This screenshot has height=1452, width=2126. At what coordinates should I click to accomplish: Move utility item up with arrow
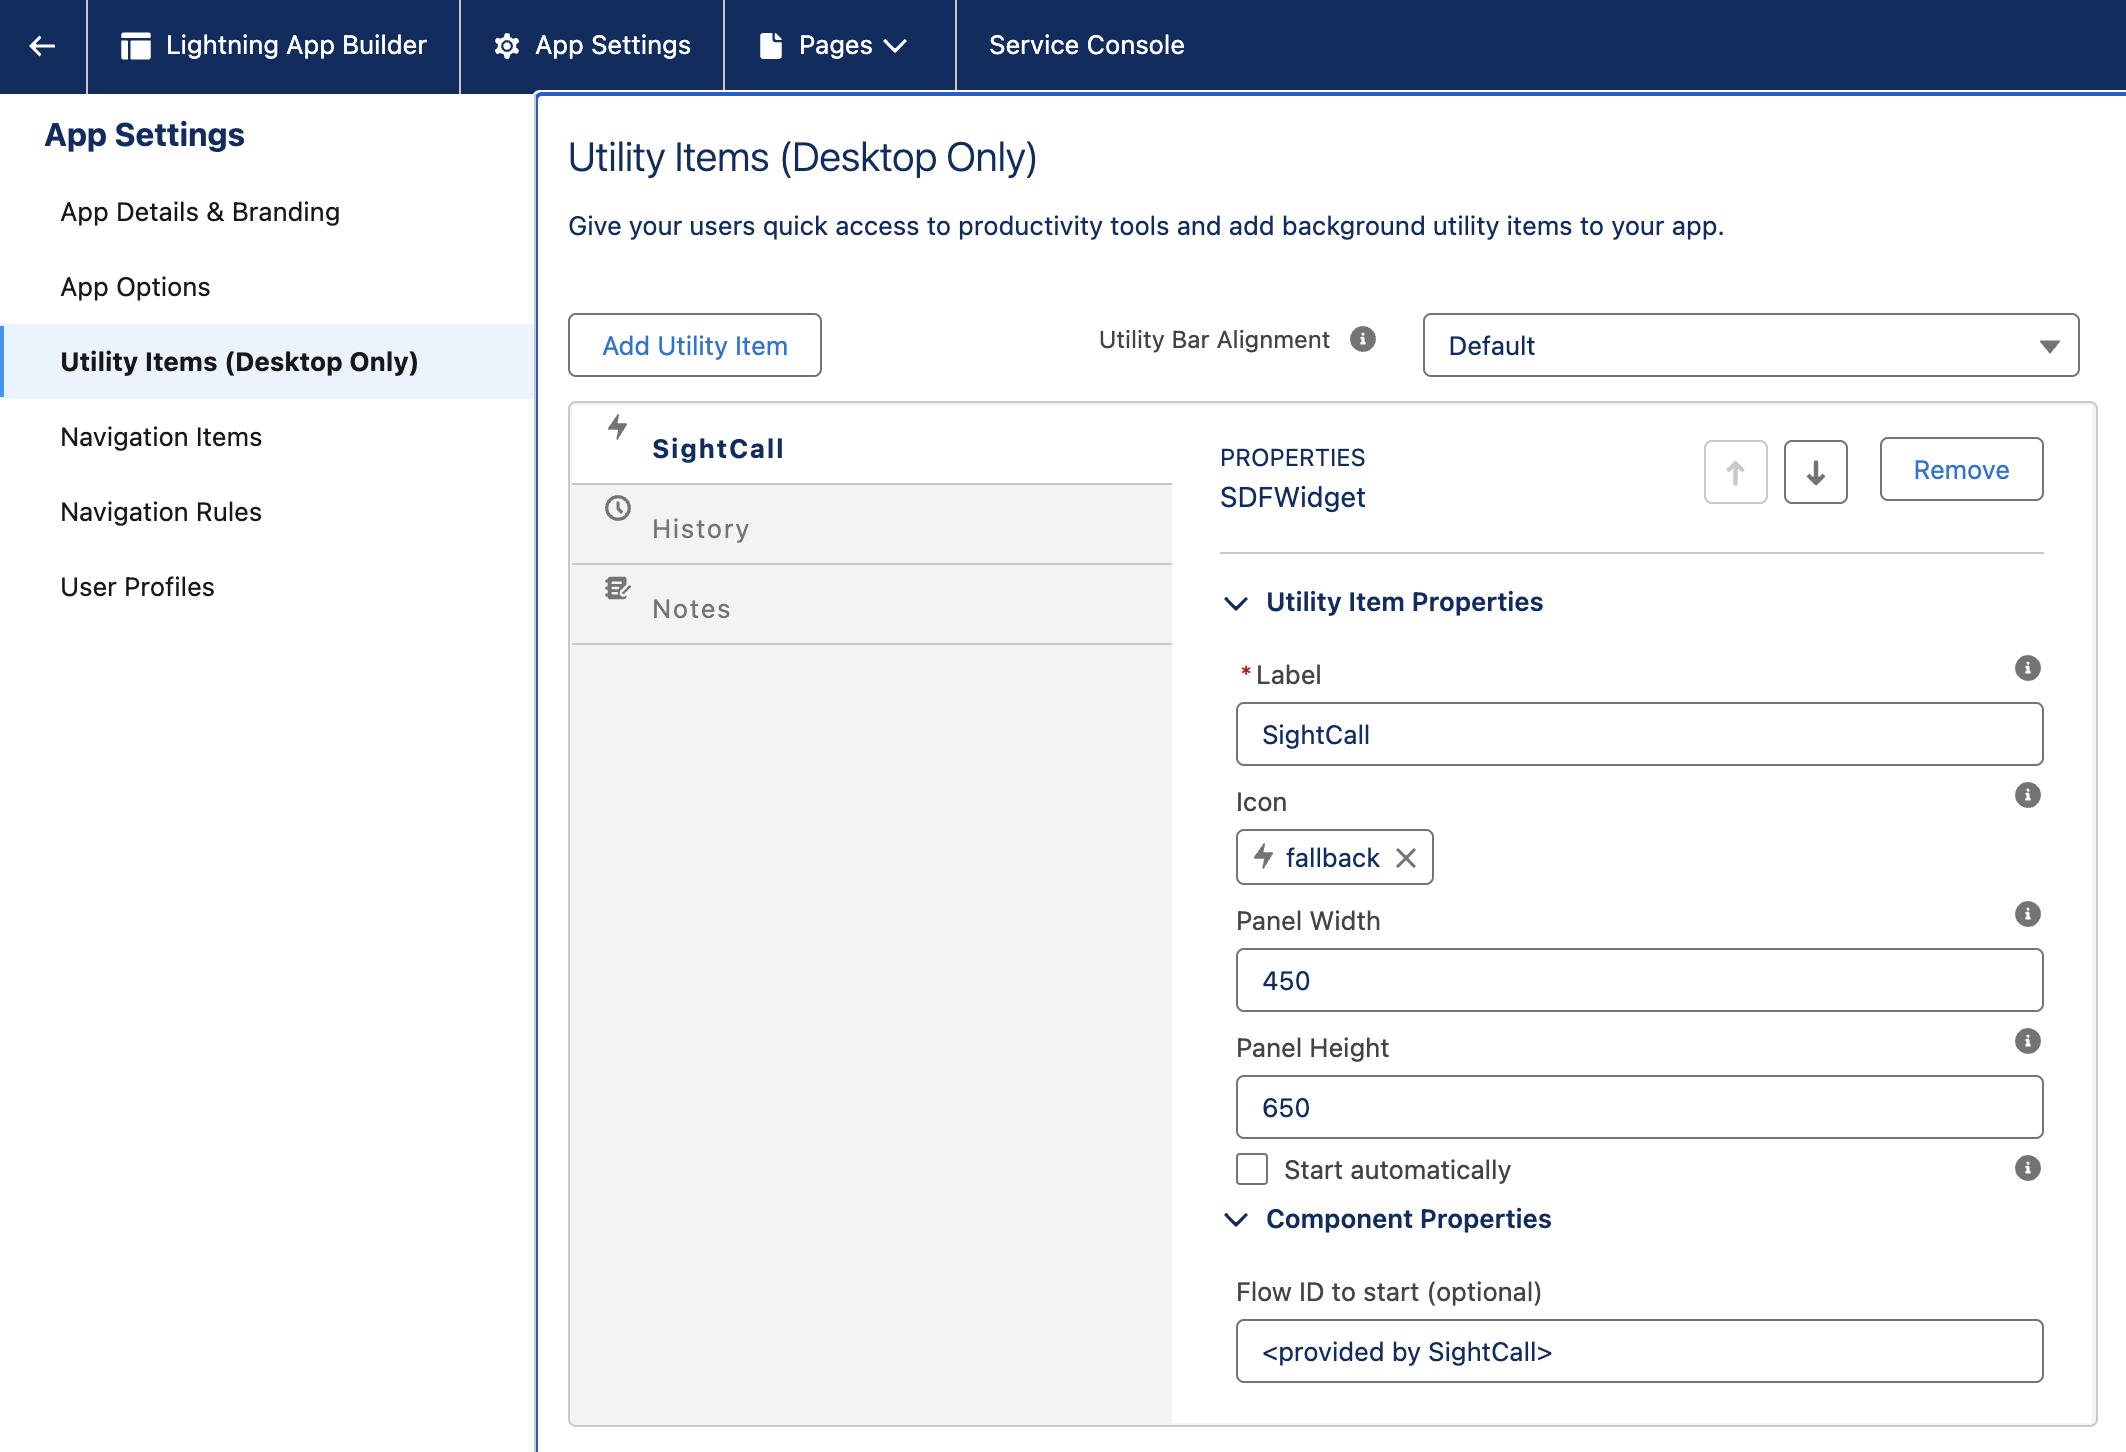1736,472
